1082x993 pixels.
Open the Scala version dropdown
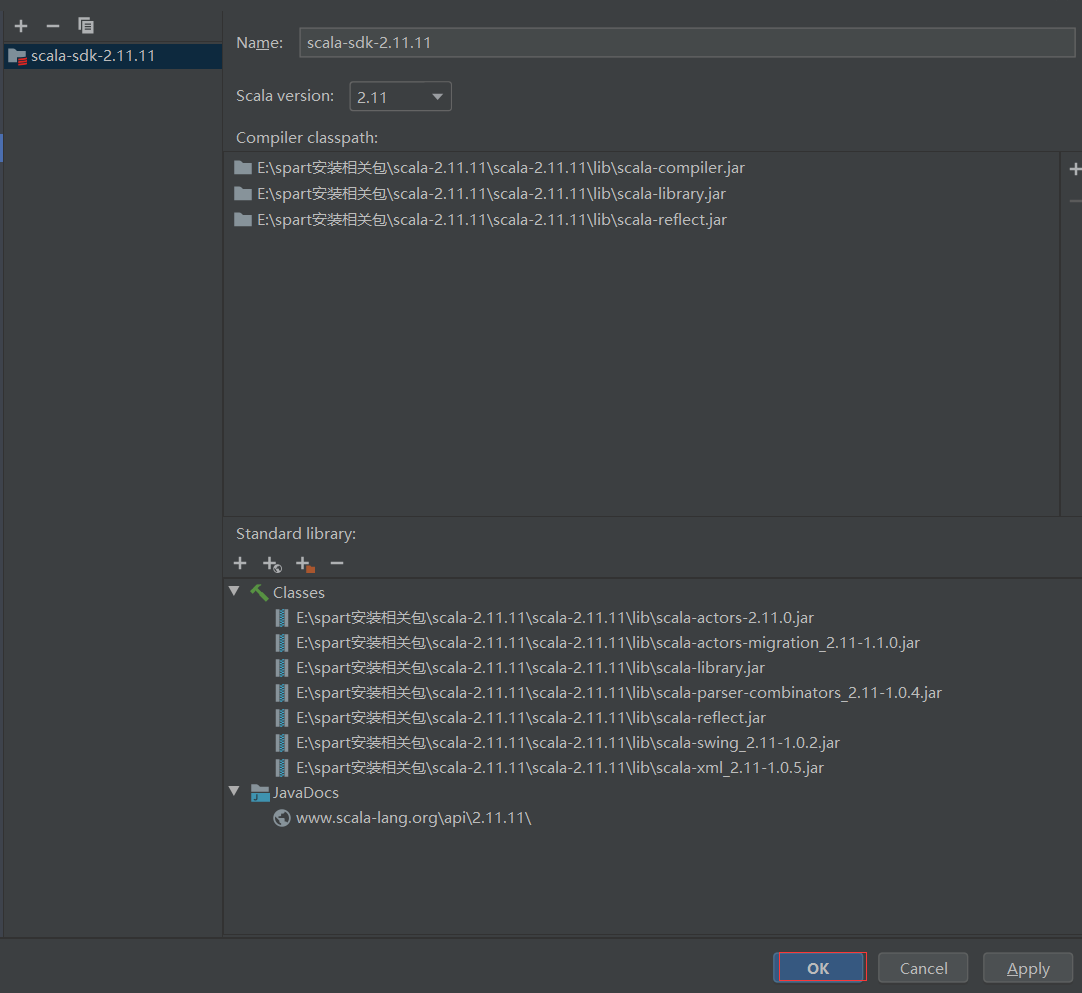click(400, 97)
